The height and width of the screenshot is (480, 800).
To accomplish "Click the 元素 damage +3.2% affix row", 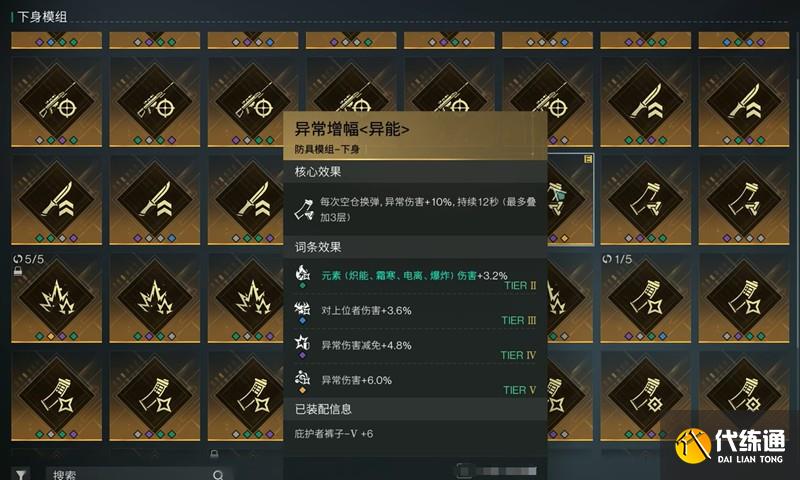I will click(415, 279).
